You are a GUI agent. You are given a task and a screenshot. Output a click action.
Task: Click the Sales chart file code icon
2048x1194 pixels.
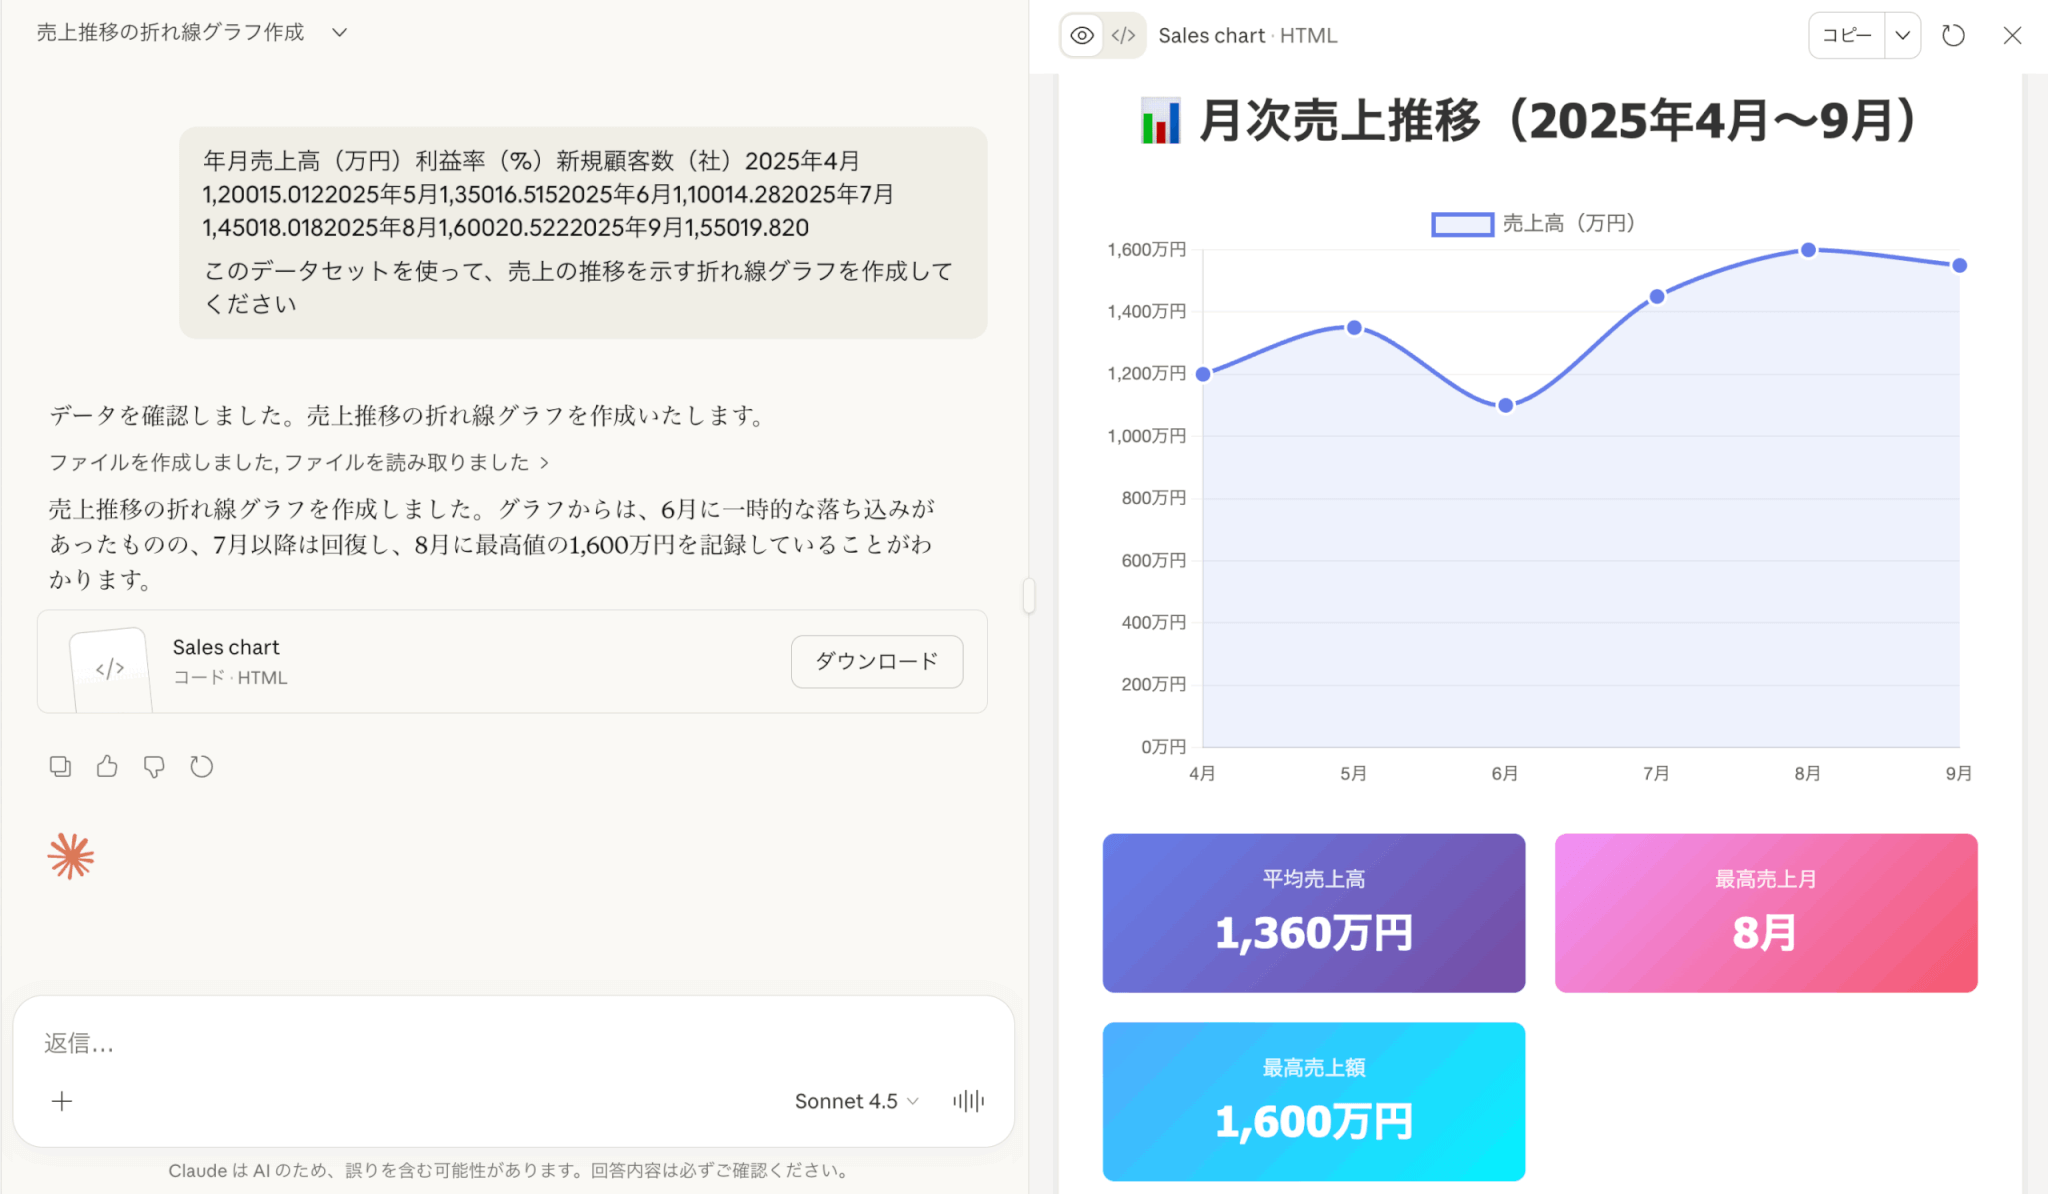pyautogui.click(x=110, y=668)
